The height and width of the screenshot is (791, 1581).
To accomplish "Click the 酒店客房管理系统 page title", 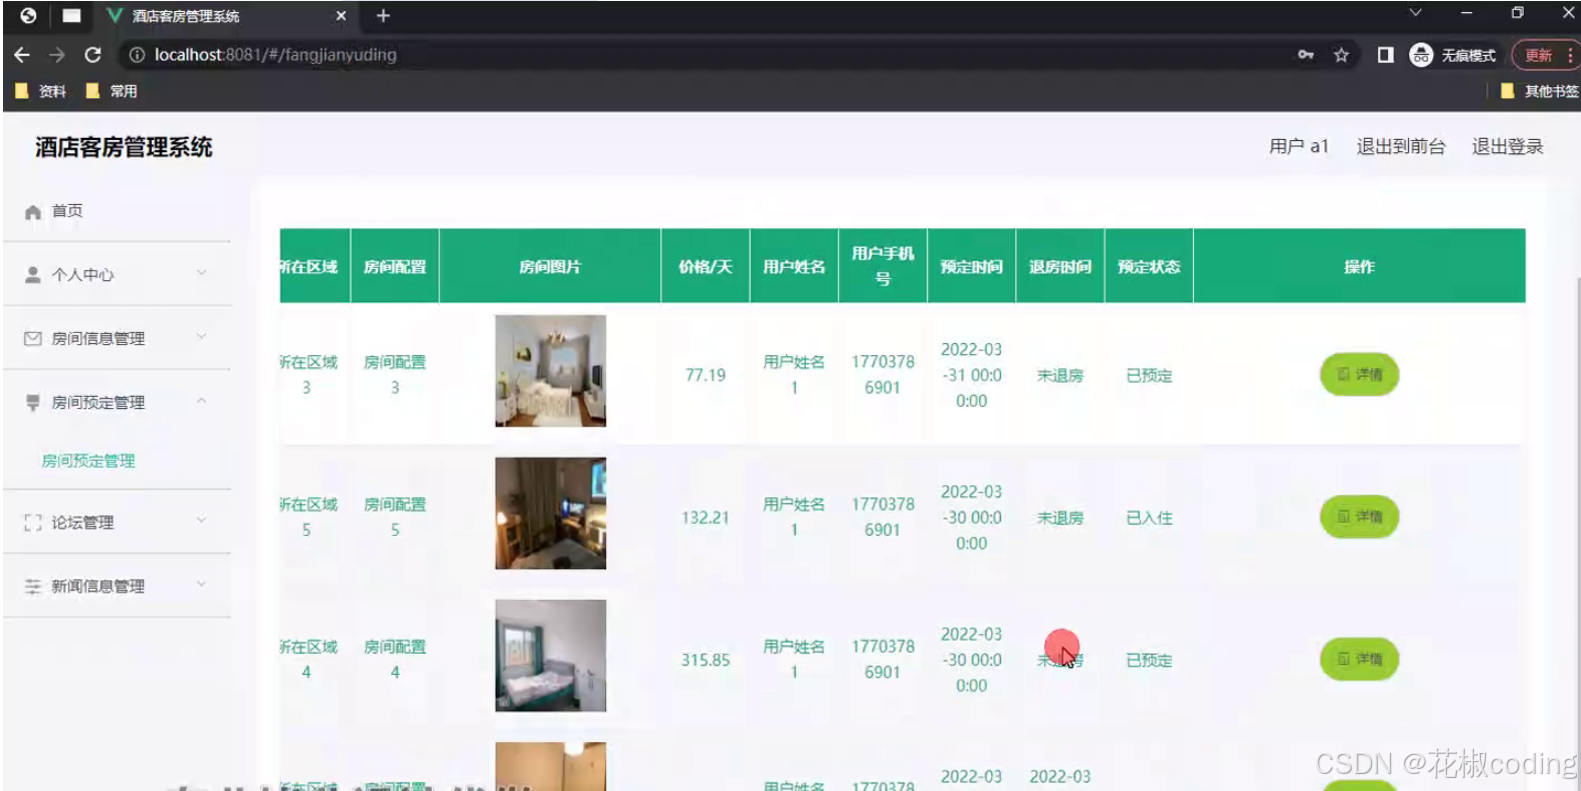I will (124, 148).
